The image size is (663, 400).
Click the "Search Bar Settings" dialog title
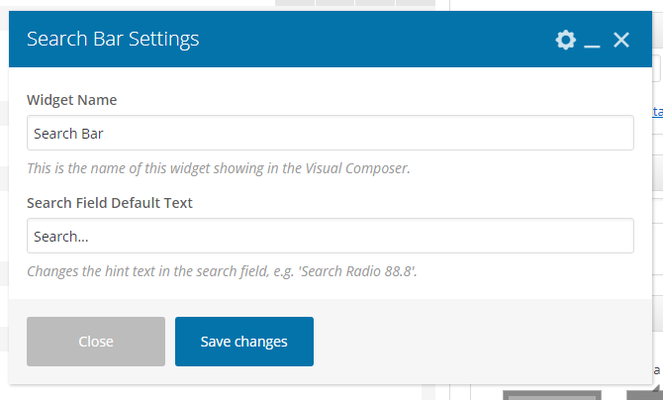(x=113, y=39)
